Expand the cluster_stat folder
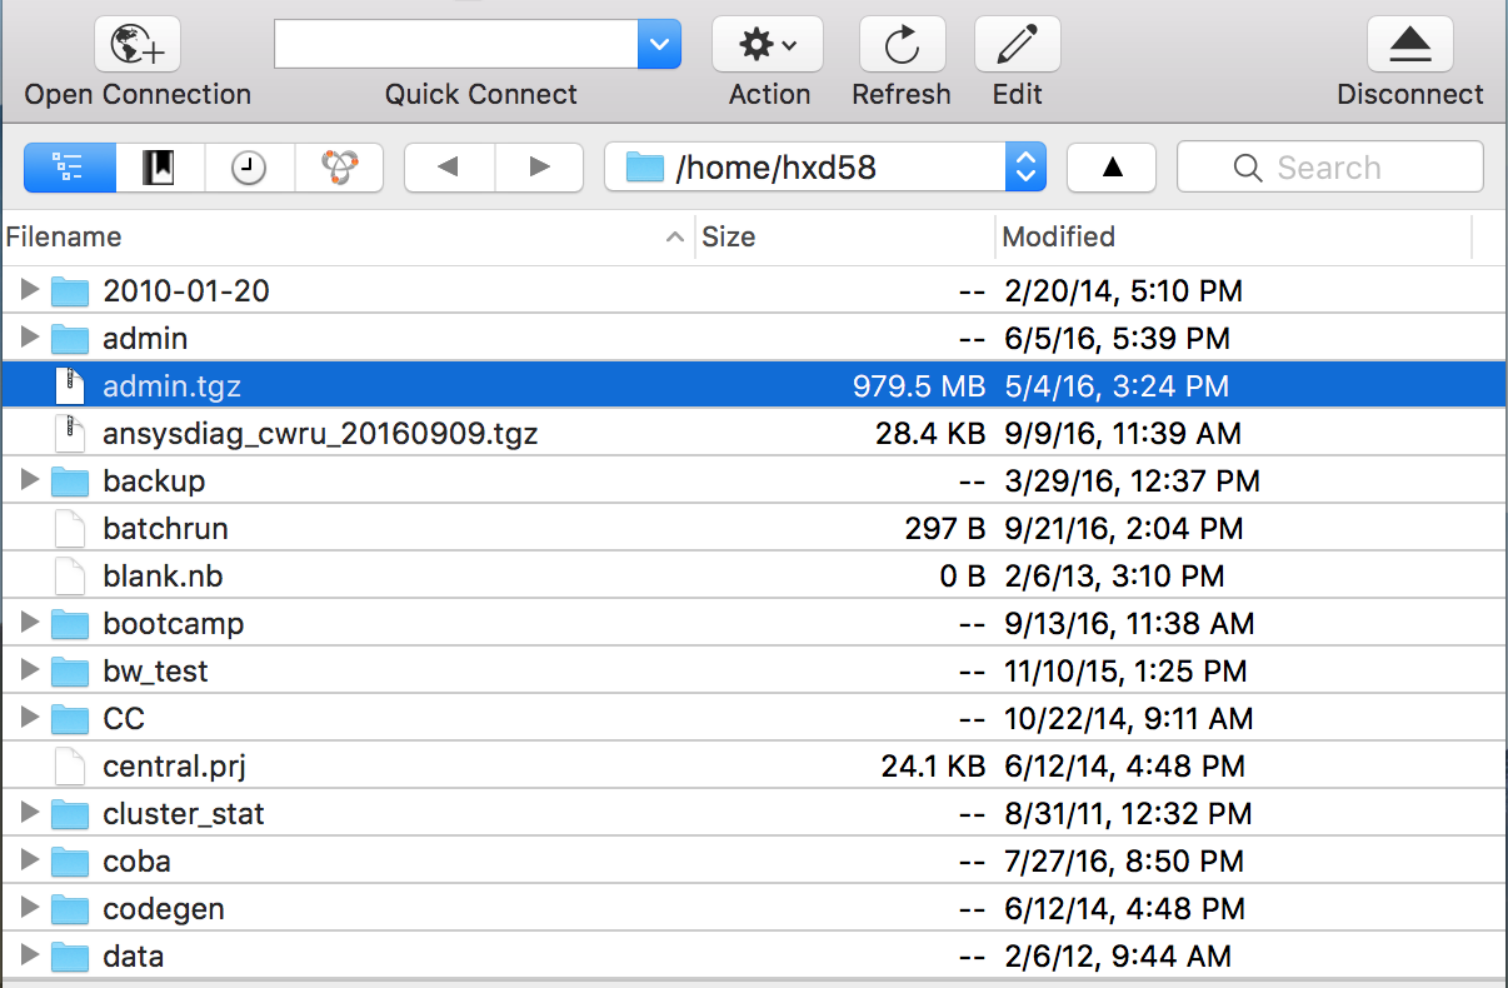Screen dimensions: 1508x988 [30, 813]
